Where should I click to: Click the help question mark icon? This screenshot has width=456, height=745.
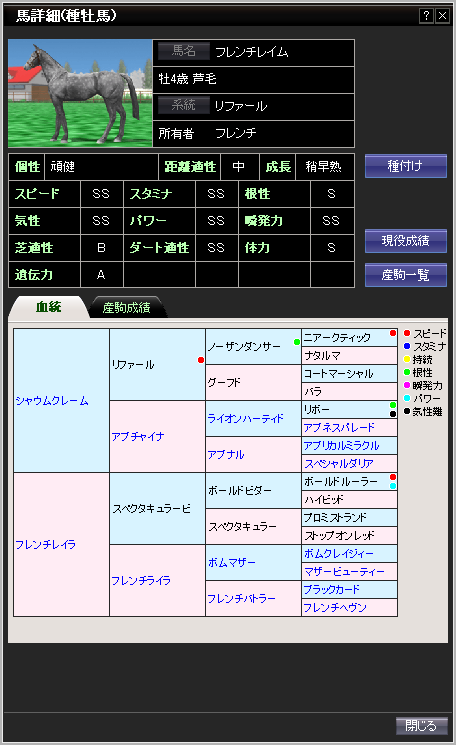tap(427, 16)
